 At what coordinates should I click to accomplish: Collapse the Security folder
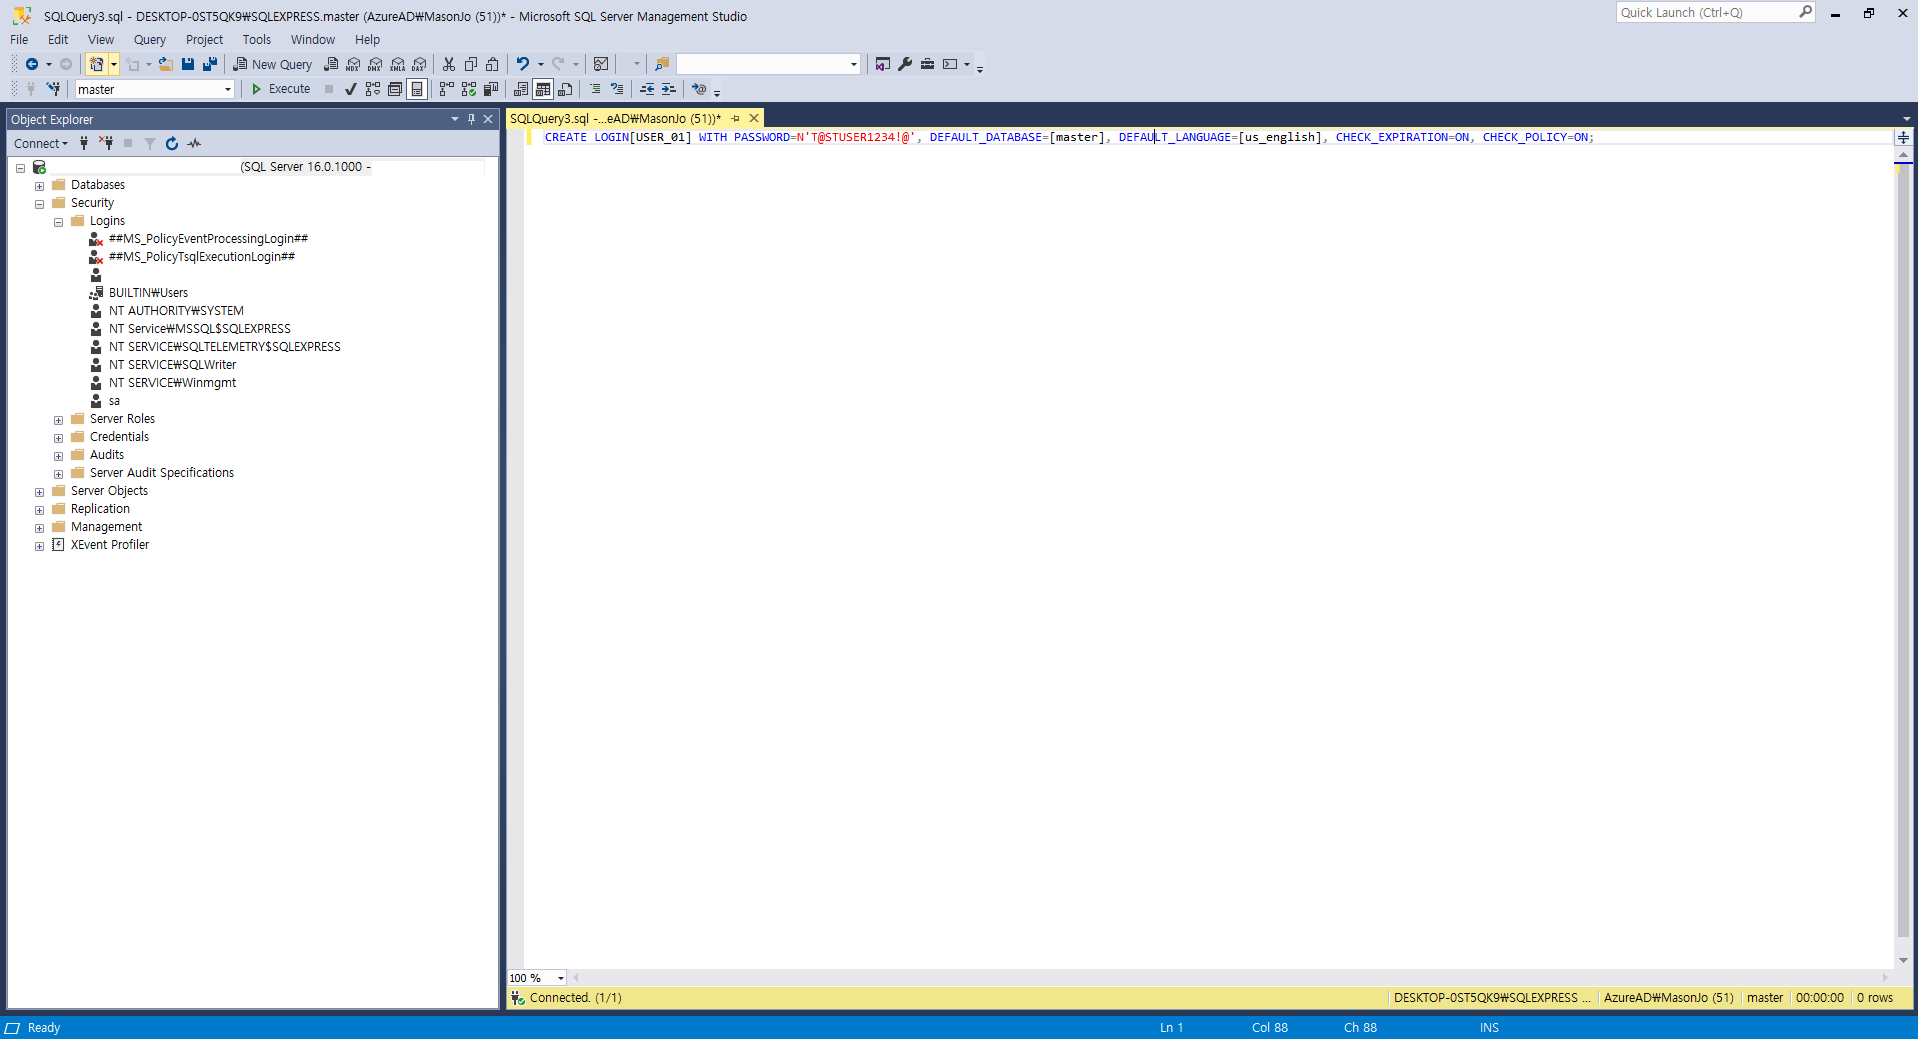pyautogui.click(x=39, y=204)
